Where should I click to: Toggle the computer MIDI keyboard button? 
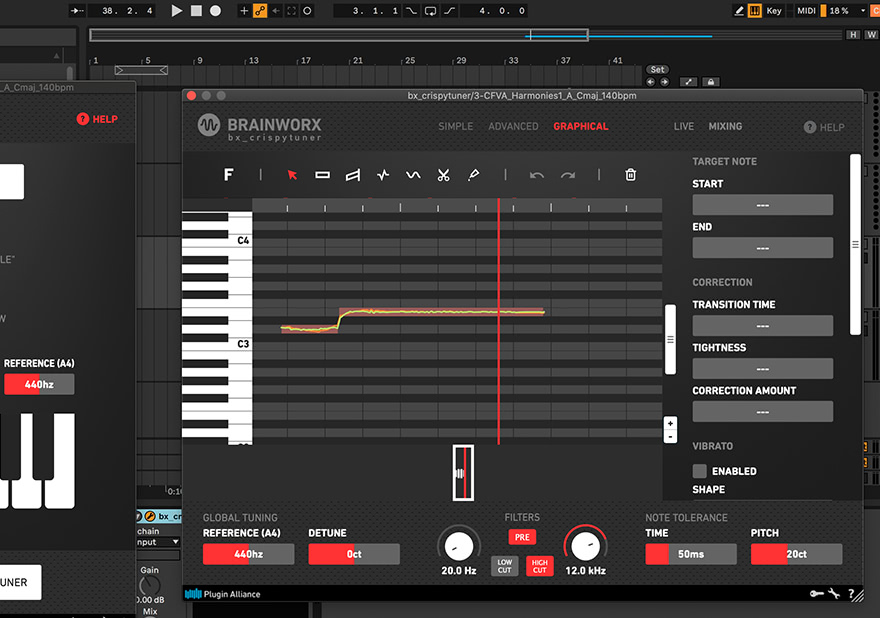pos(755,11)
